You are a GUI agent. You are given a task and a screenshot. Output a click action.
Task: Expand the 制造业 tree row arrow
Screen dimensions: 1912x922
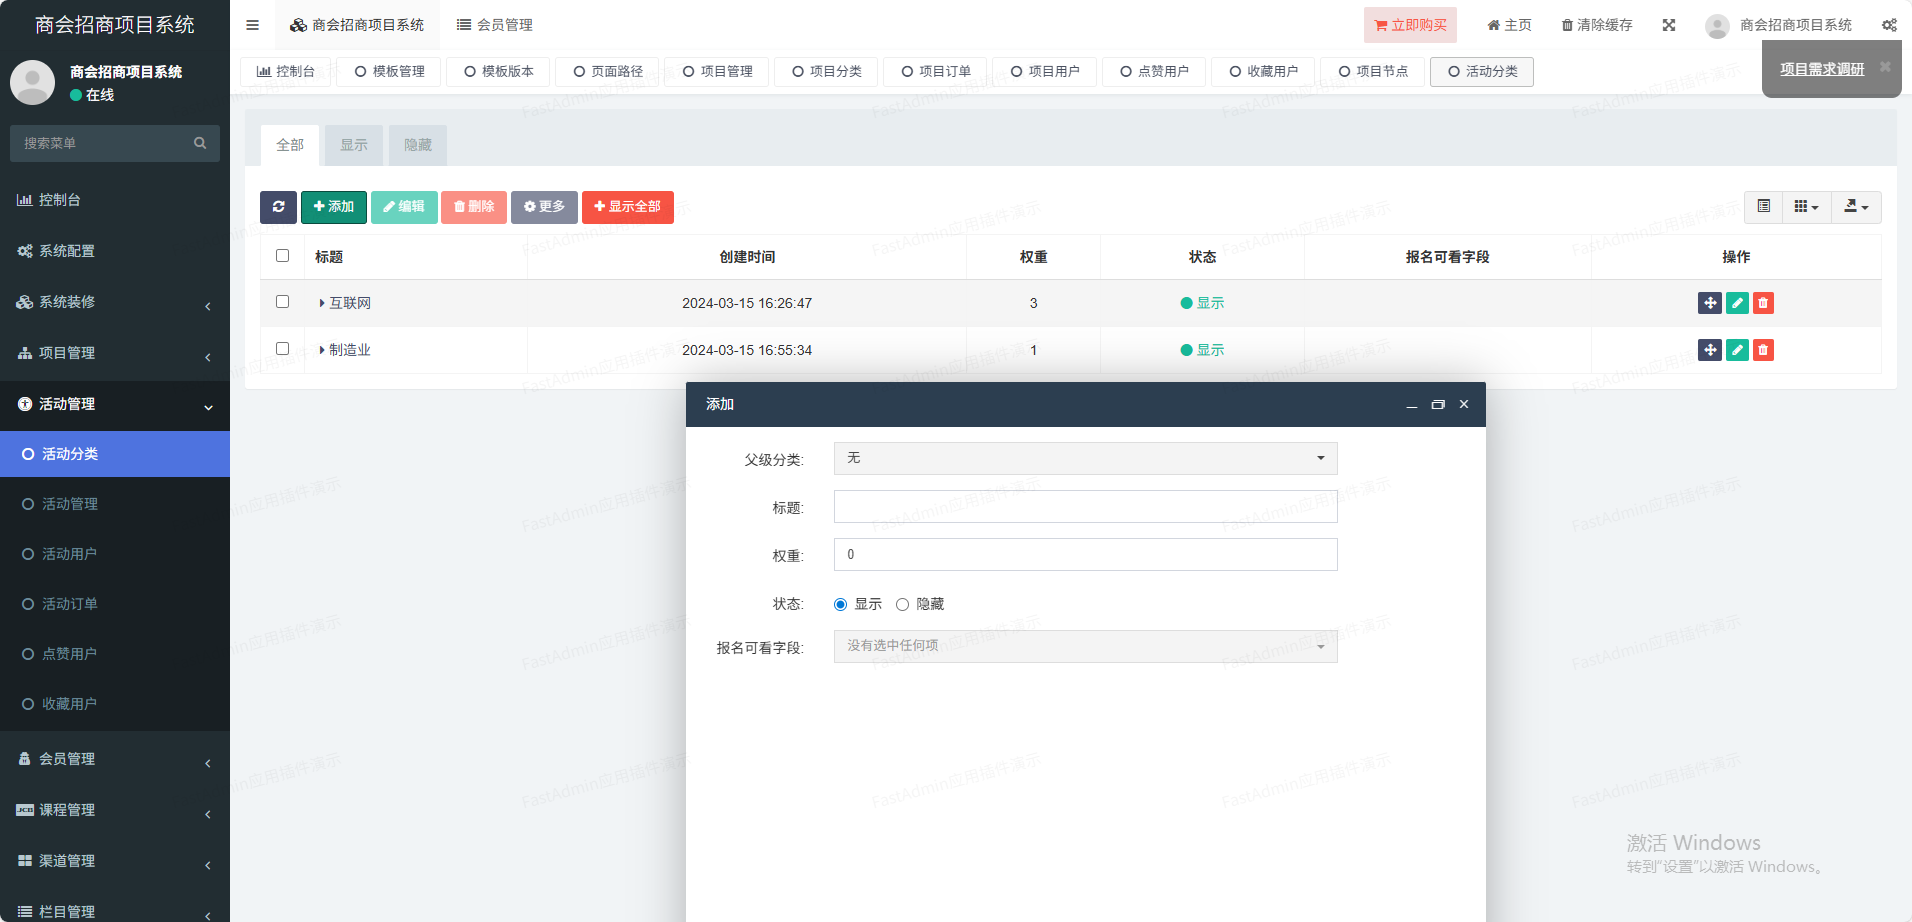(321, 350)
